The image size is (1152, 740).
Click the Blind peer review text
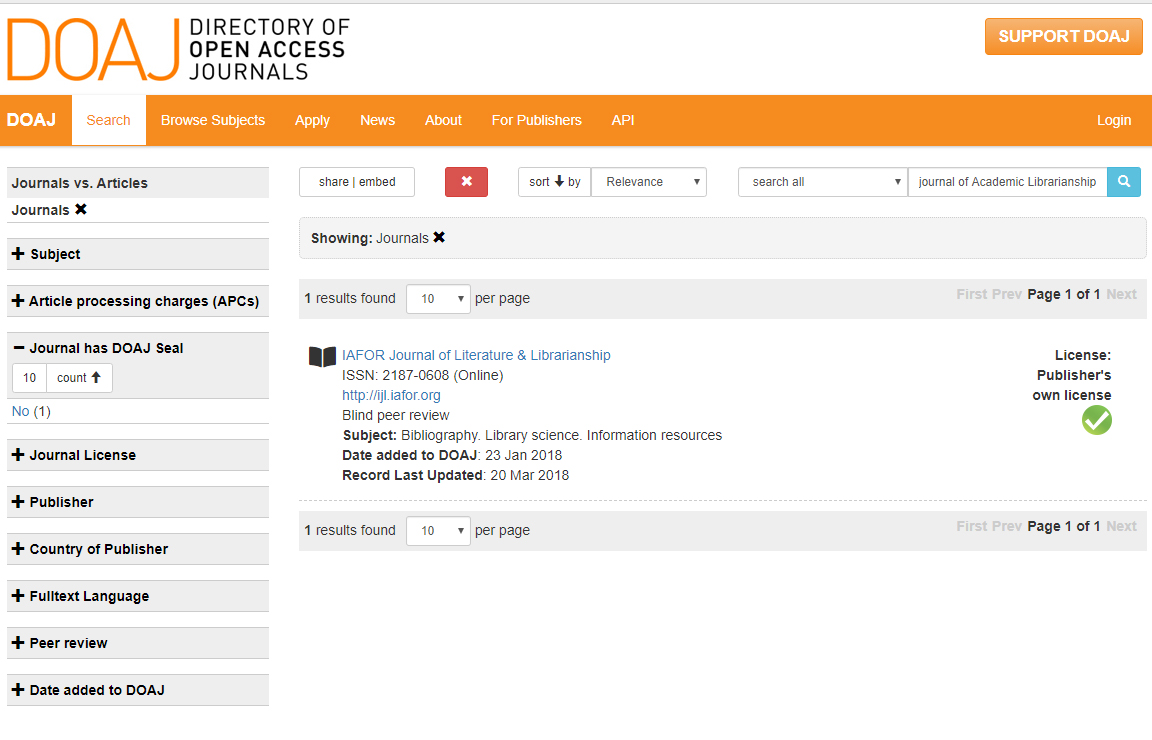(395, 415)
